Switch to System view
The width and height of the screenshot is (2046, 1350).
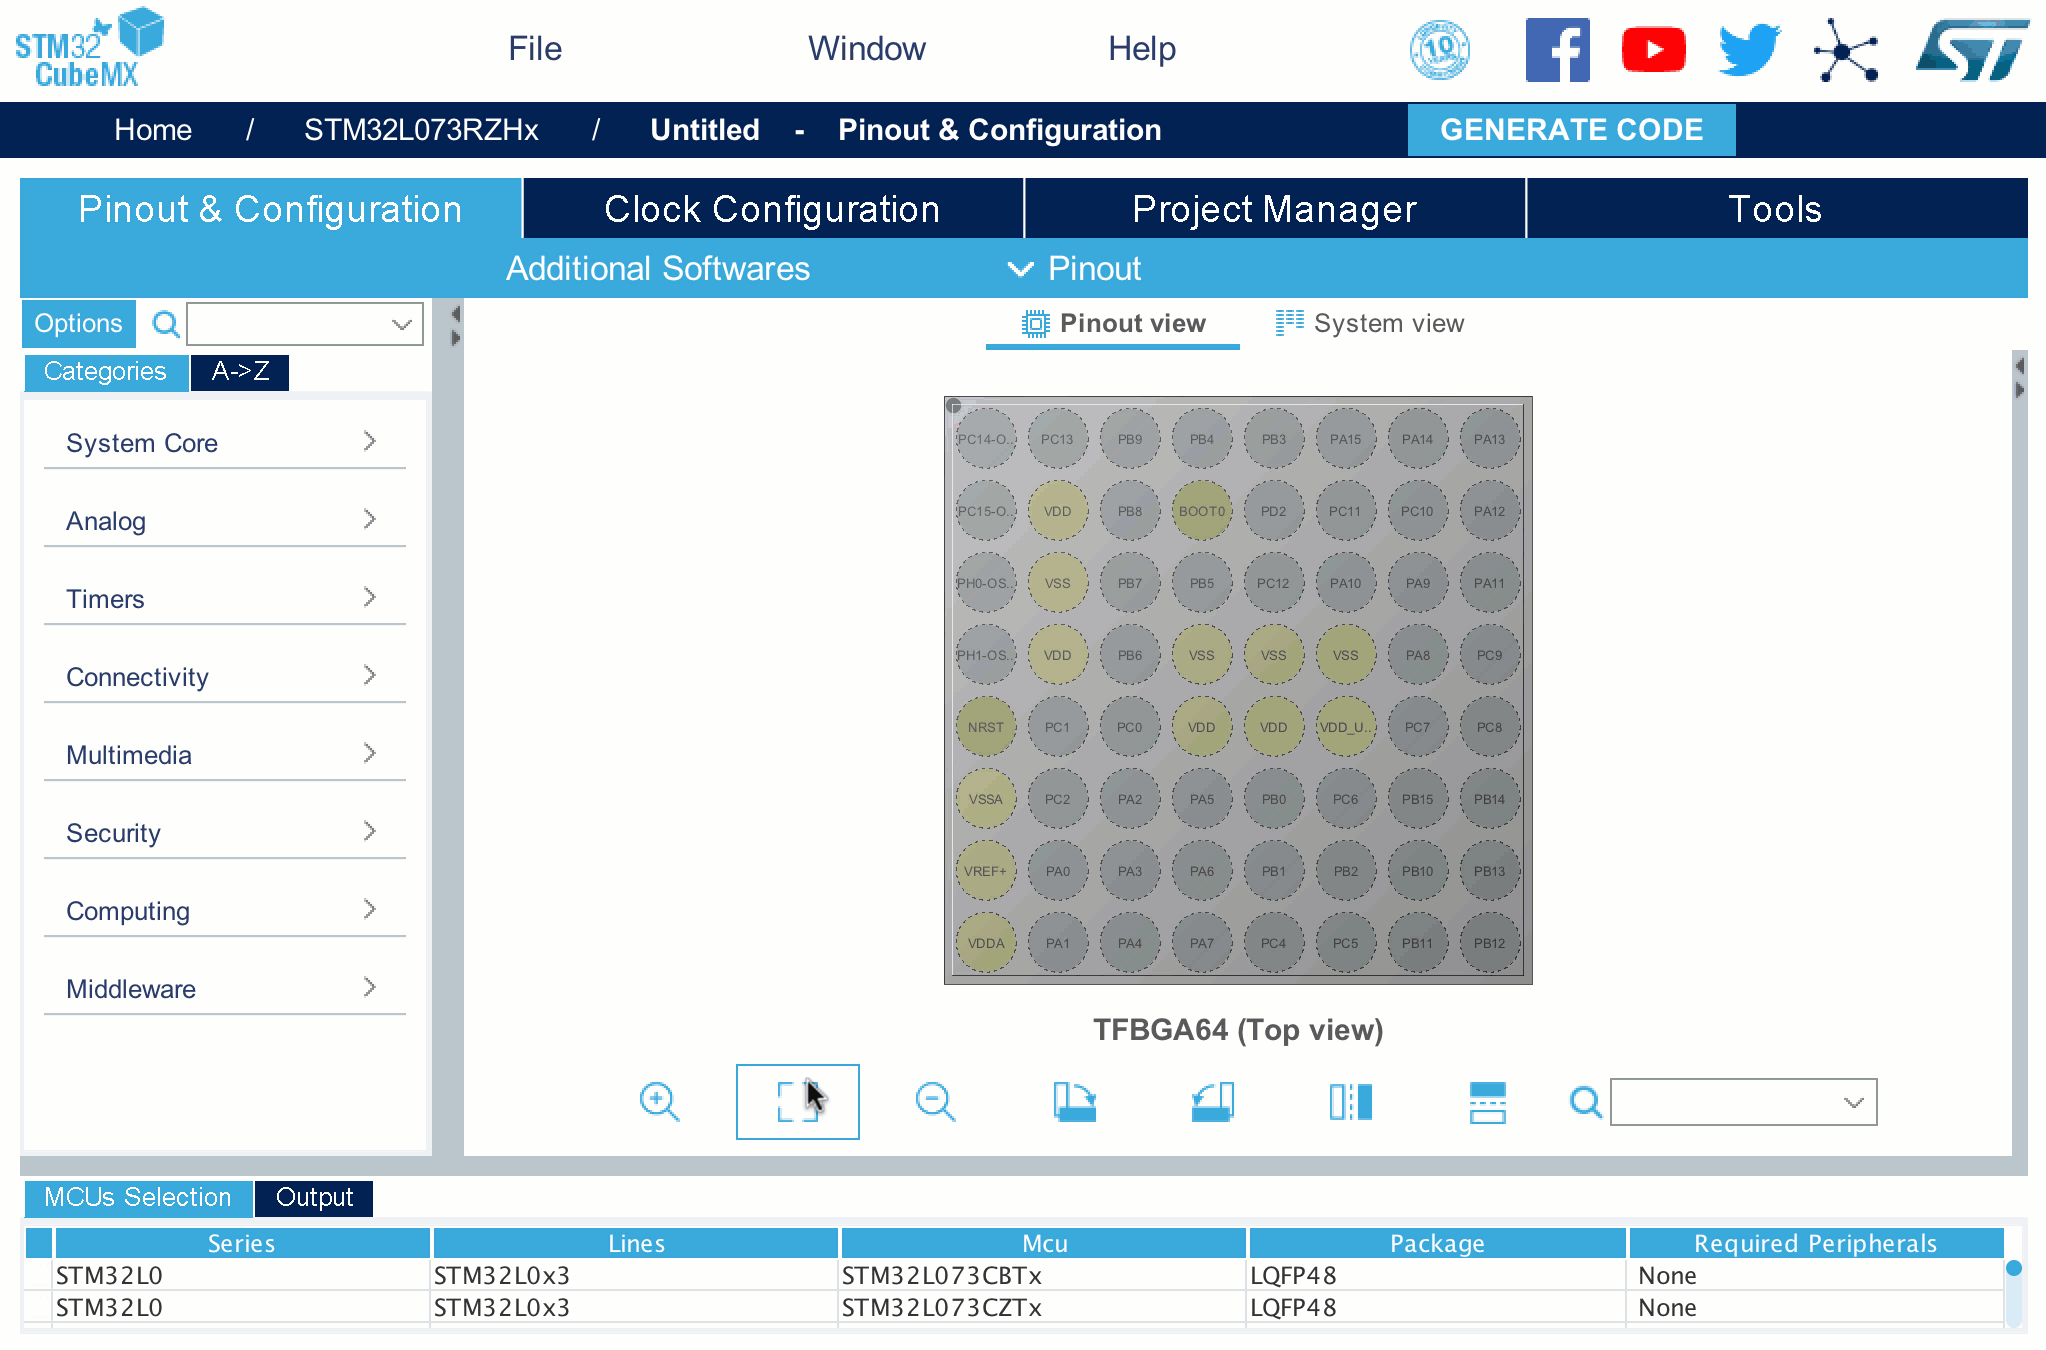tap(1368, 323)
